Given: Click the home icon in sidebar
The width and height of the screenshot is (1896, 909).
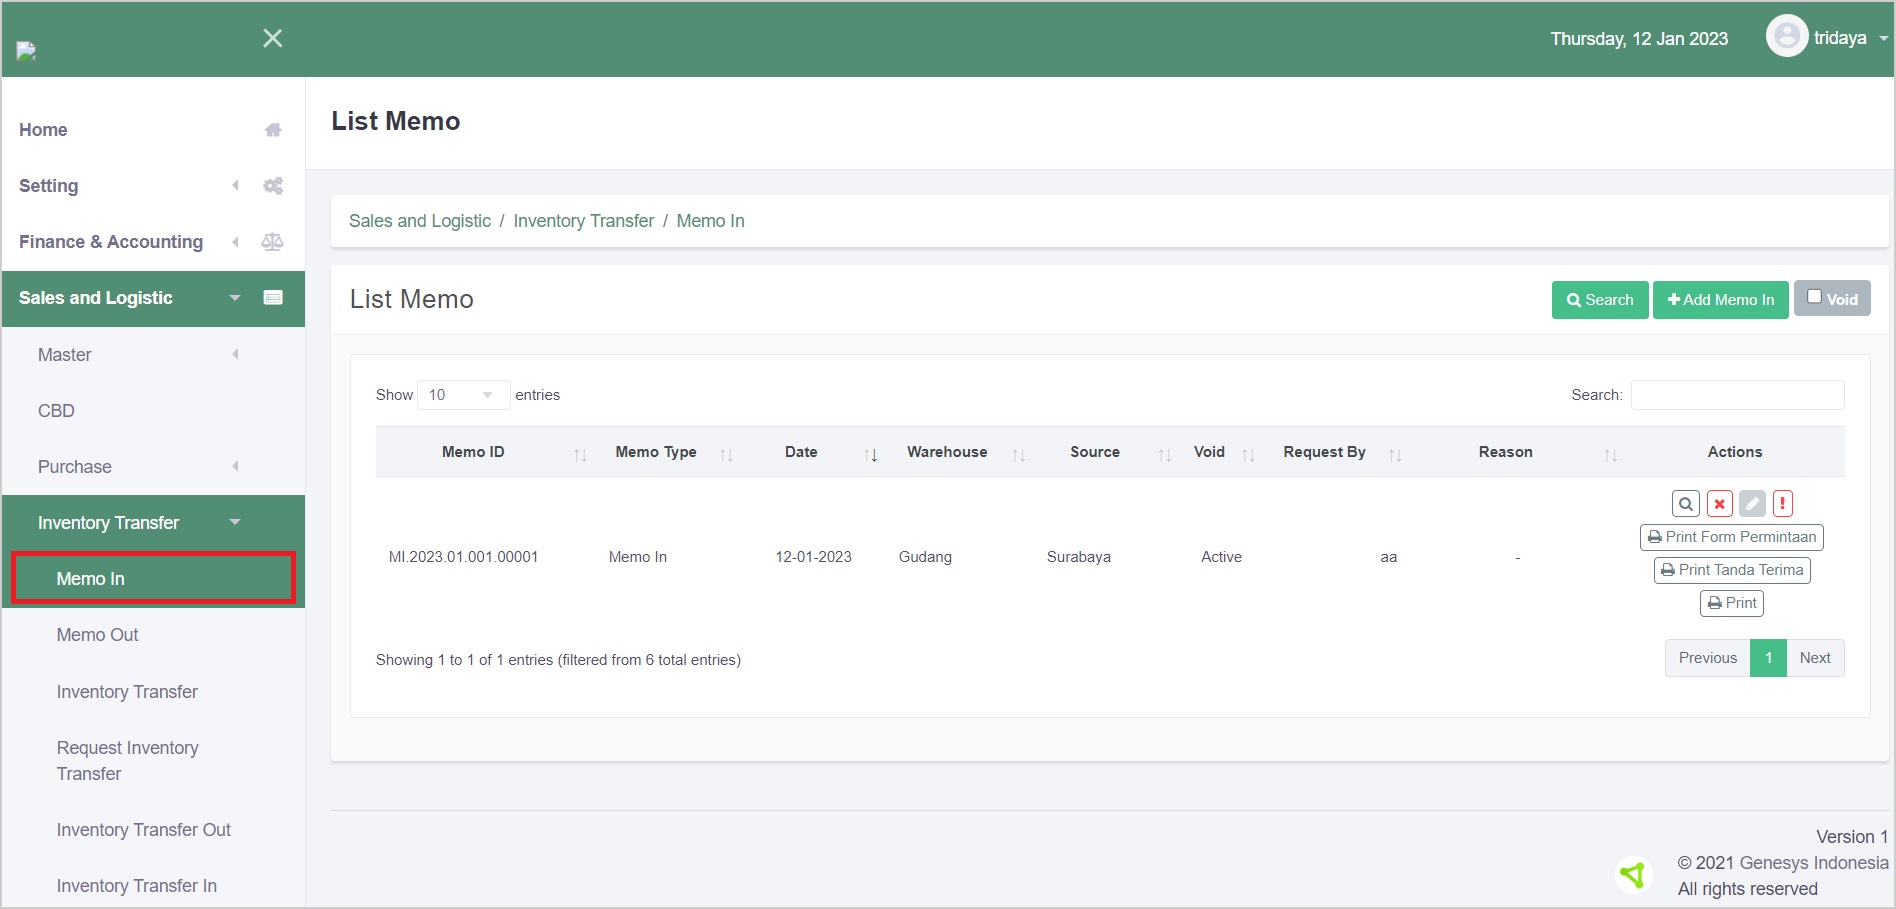Looking at the screenshot, I should tap(273, 130).
